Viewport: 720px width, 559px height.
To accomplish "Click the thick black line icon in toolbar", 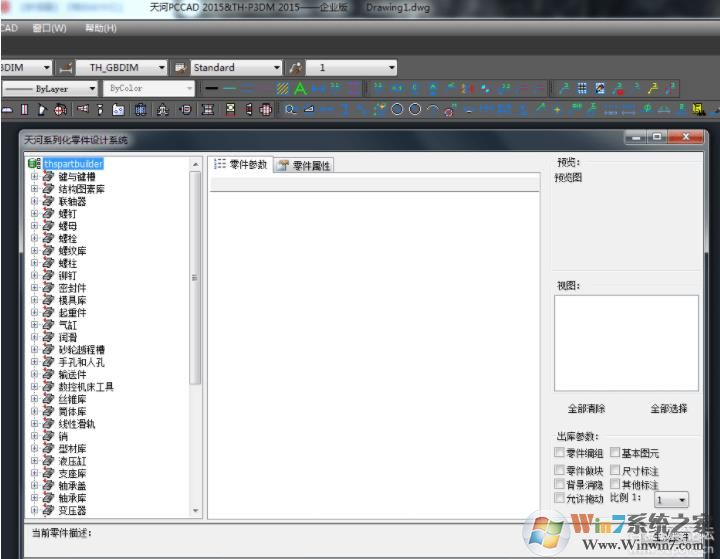I will pos(212,88).
